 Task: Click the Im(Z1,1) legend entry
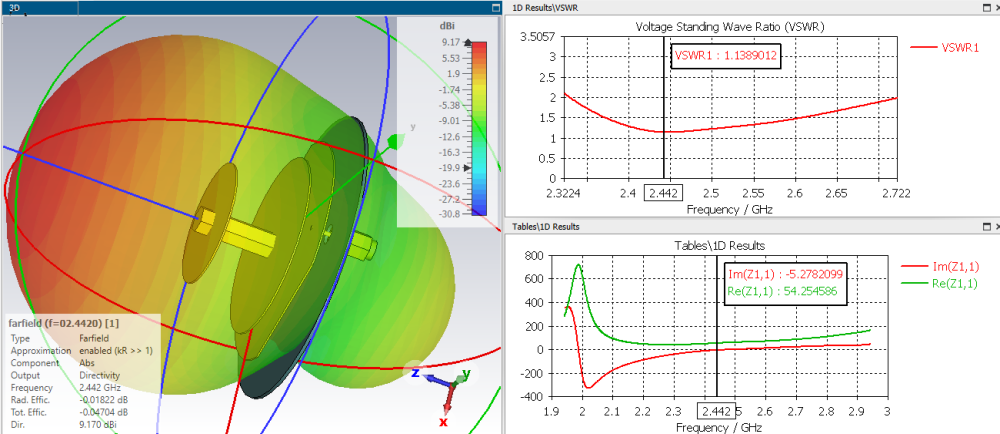pyautogui.click(x=939, y=267)
